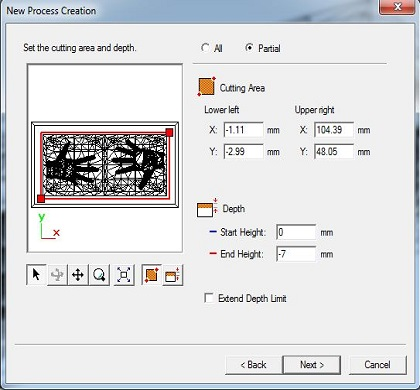Activate the zoom magnifier tool
Screen dimensions: 420x390
coord(99,275)
